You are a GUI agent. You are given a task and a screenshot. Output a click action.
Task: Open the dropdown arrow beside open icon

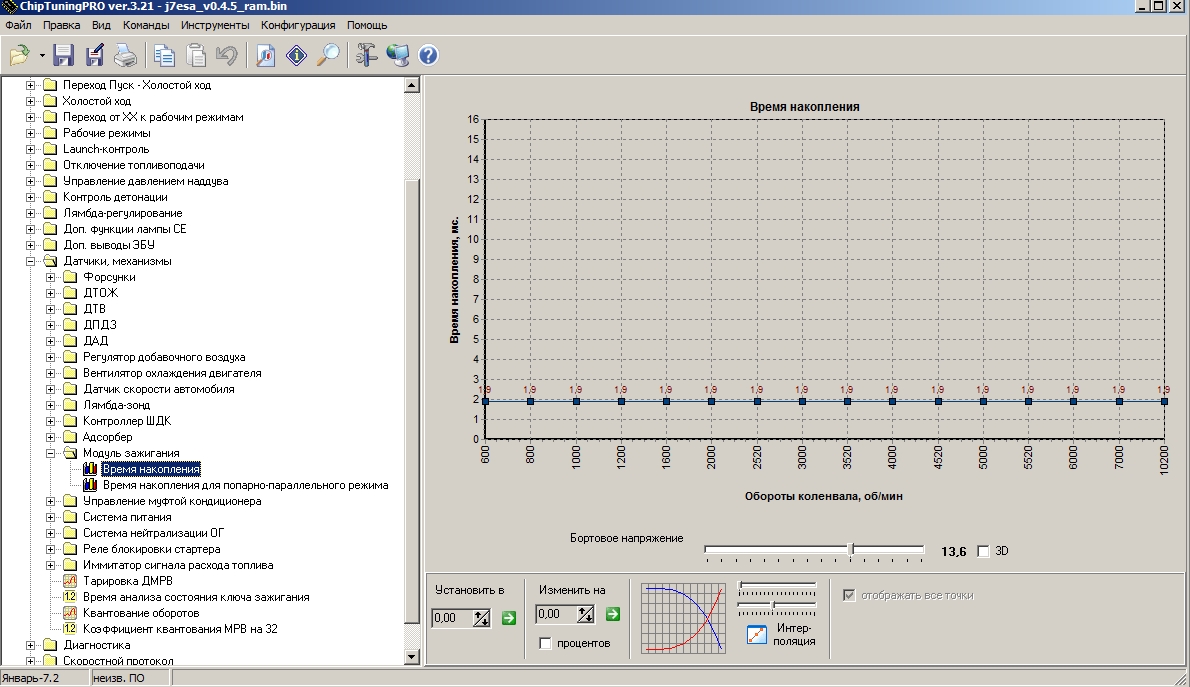[42, 56]
